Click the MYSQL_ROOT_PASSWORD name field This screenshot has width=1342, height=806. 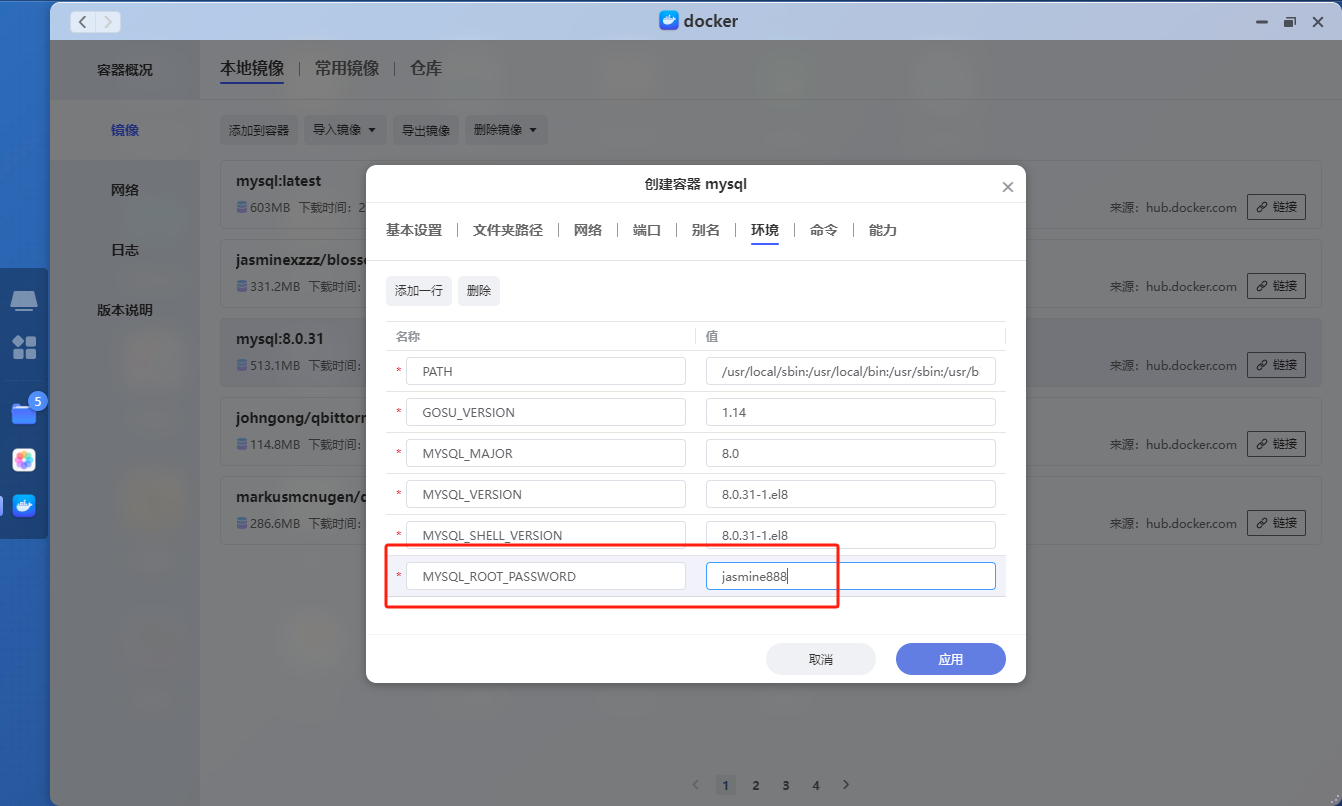(x=546, y=576)
